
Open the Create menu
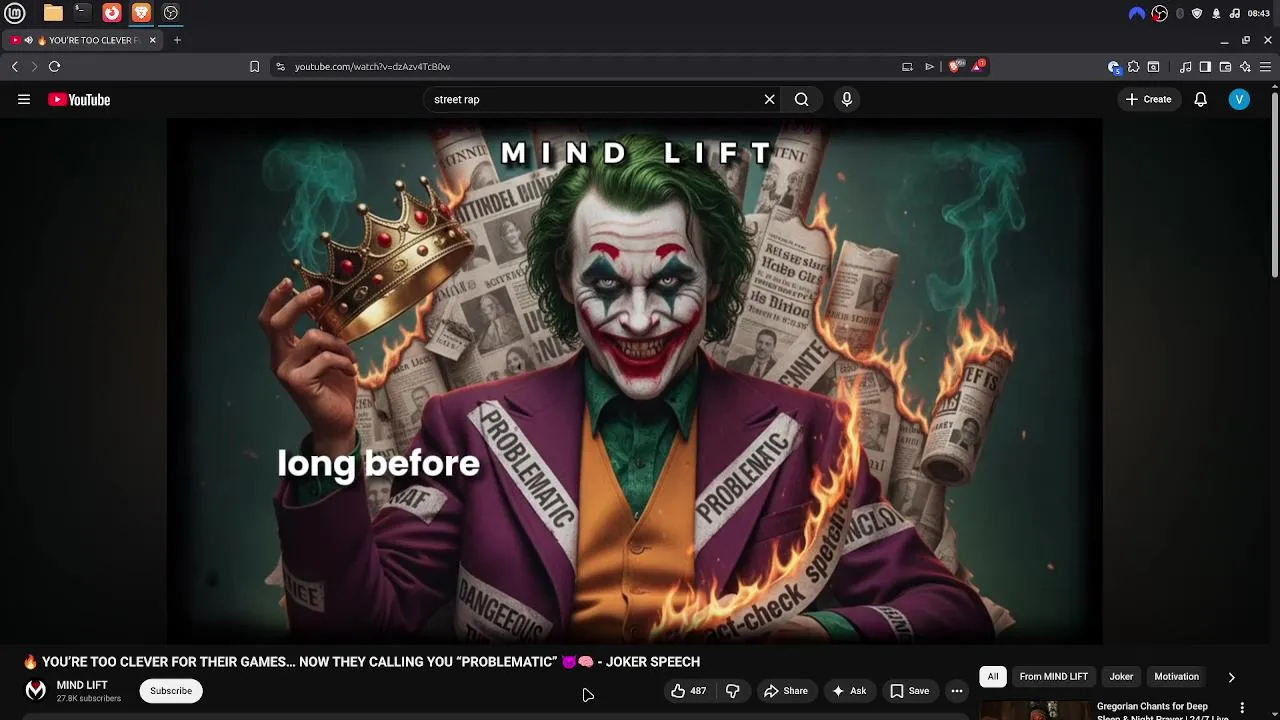pyautogui.click(x=1148, y=99)
